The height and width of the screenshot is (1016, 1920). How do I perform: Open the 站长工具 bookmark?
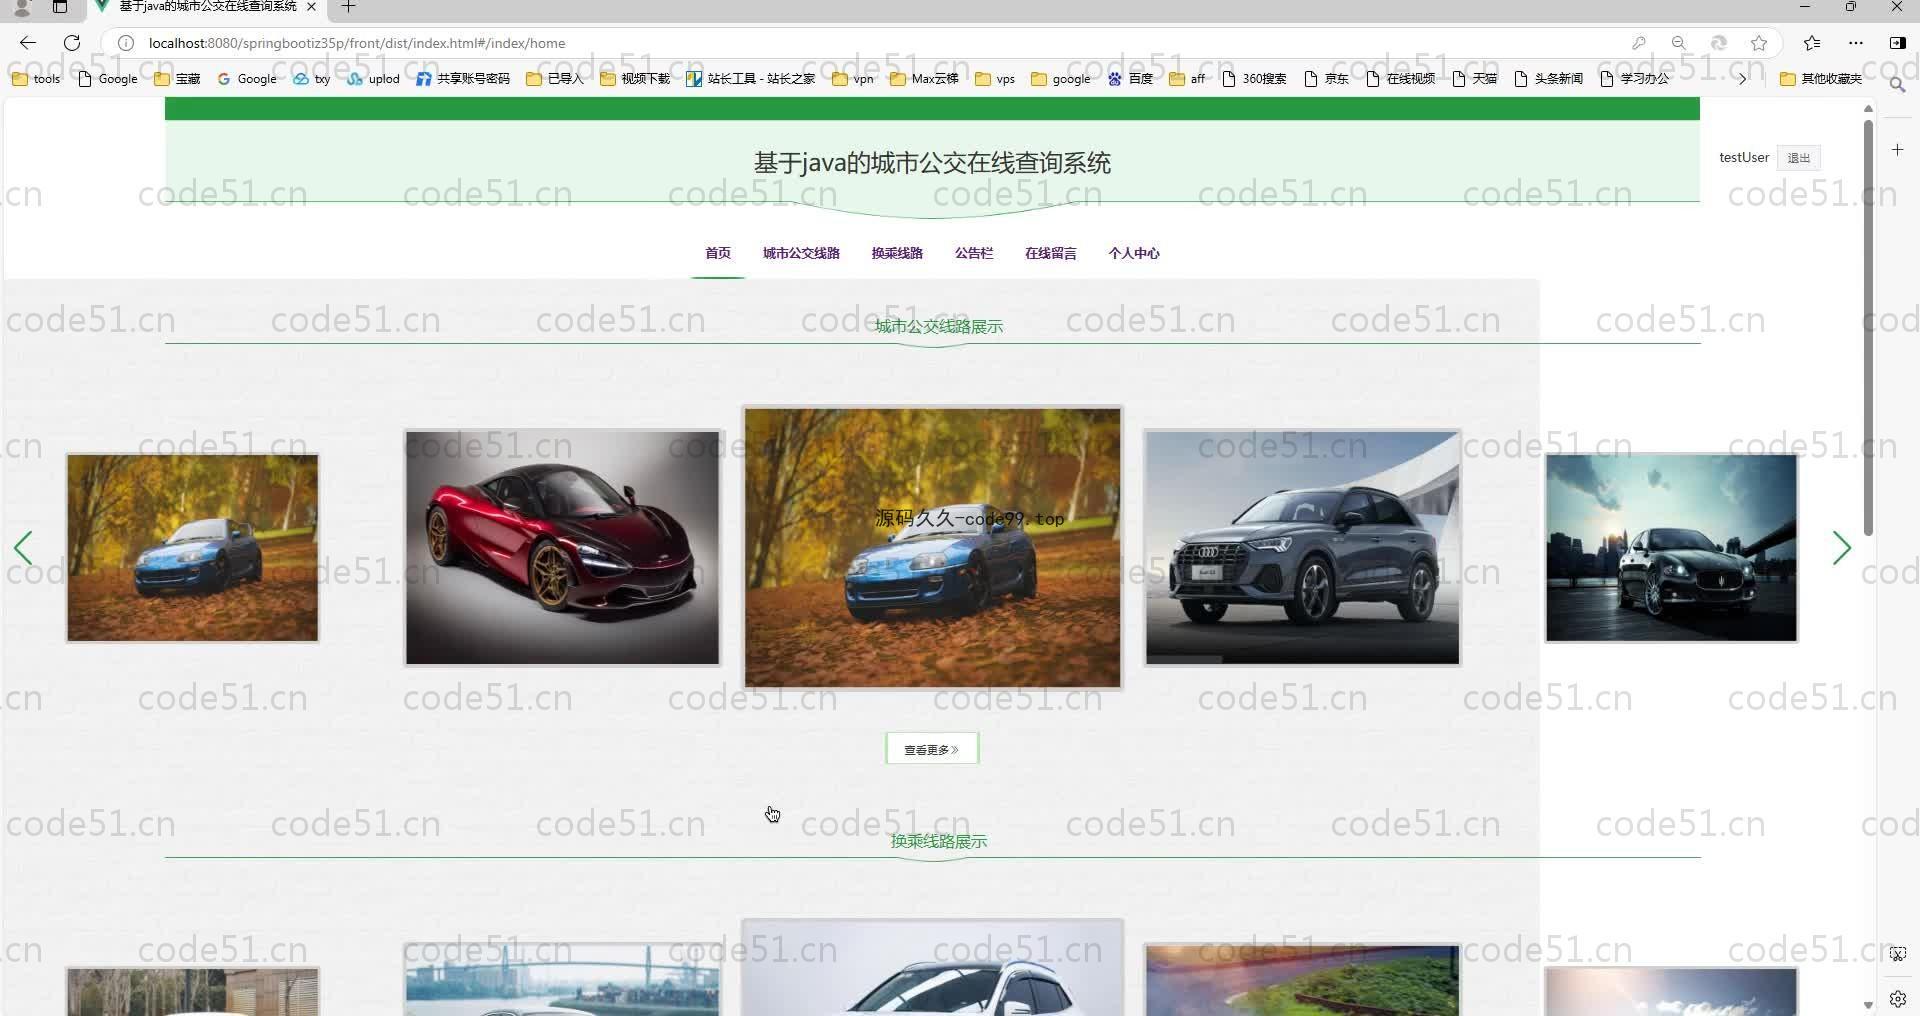(x=750, y=79)
